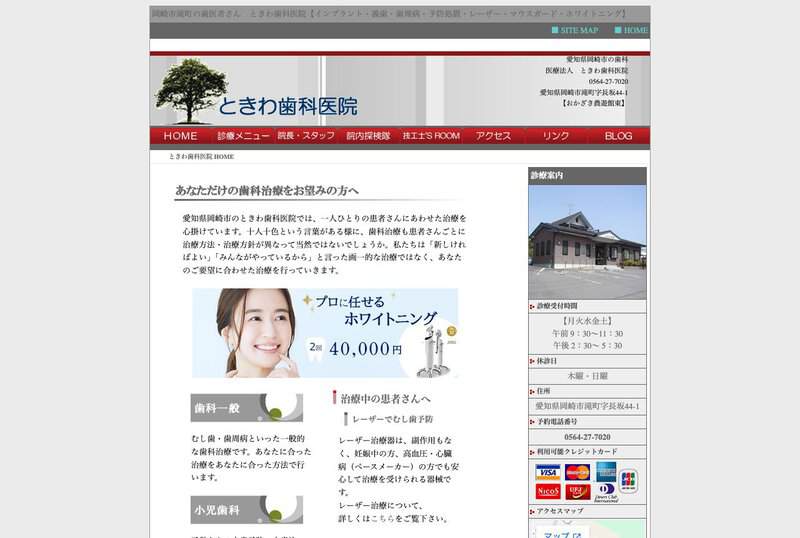Select HOME in the red navigation bar

[x=181, y=136]
